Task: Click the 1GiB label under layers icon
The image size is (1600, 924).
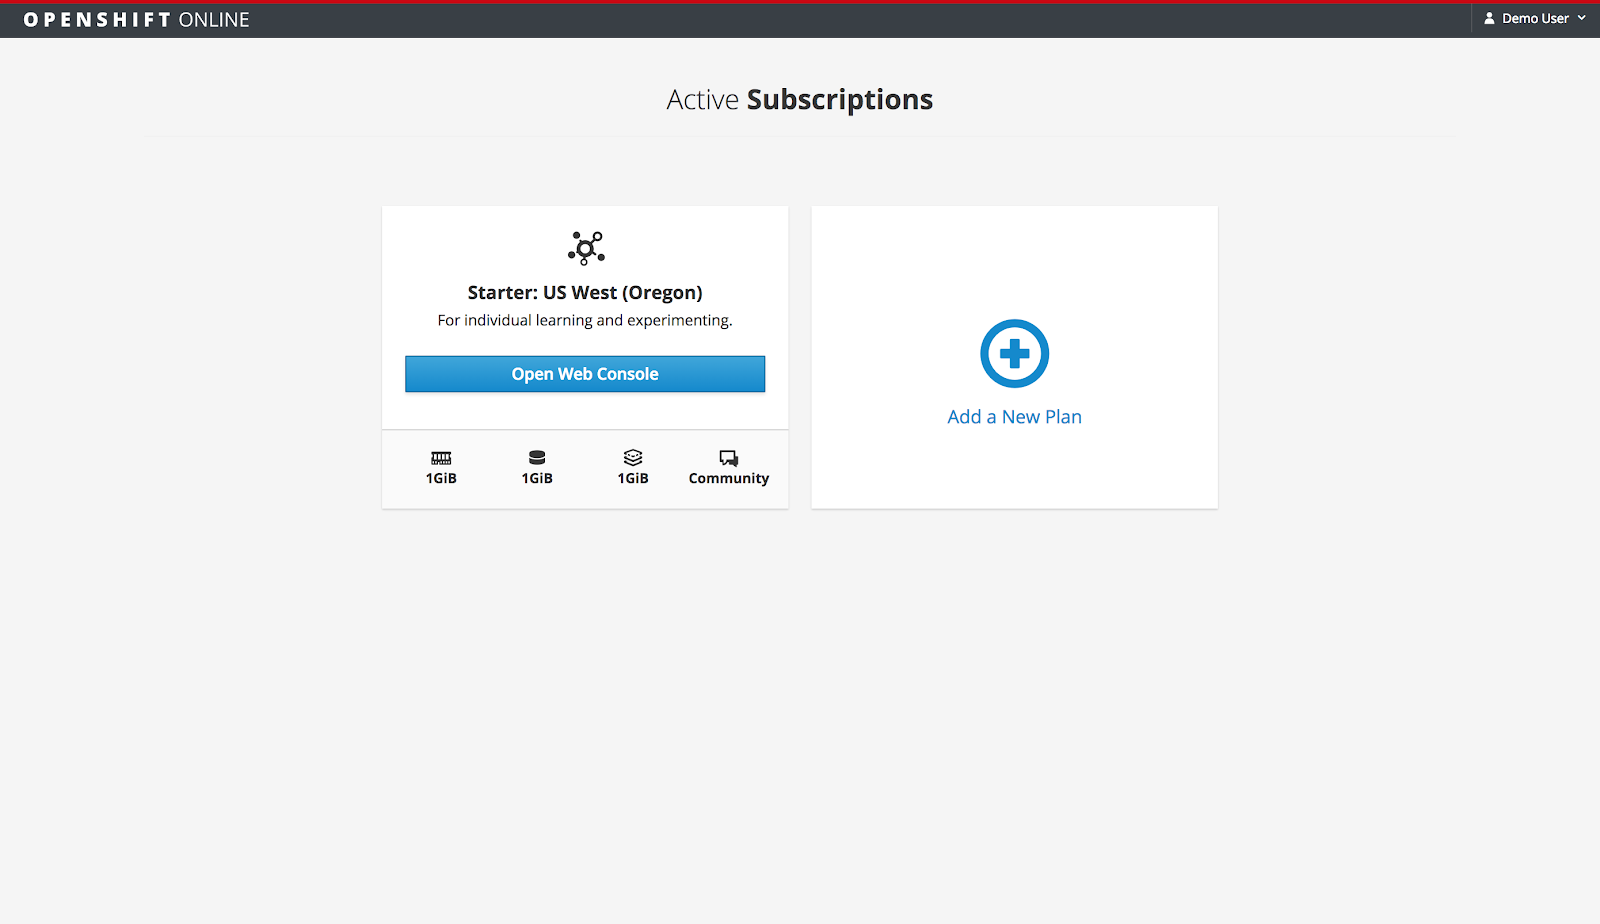Action: [633, 479]
